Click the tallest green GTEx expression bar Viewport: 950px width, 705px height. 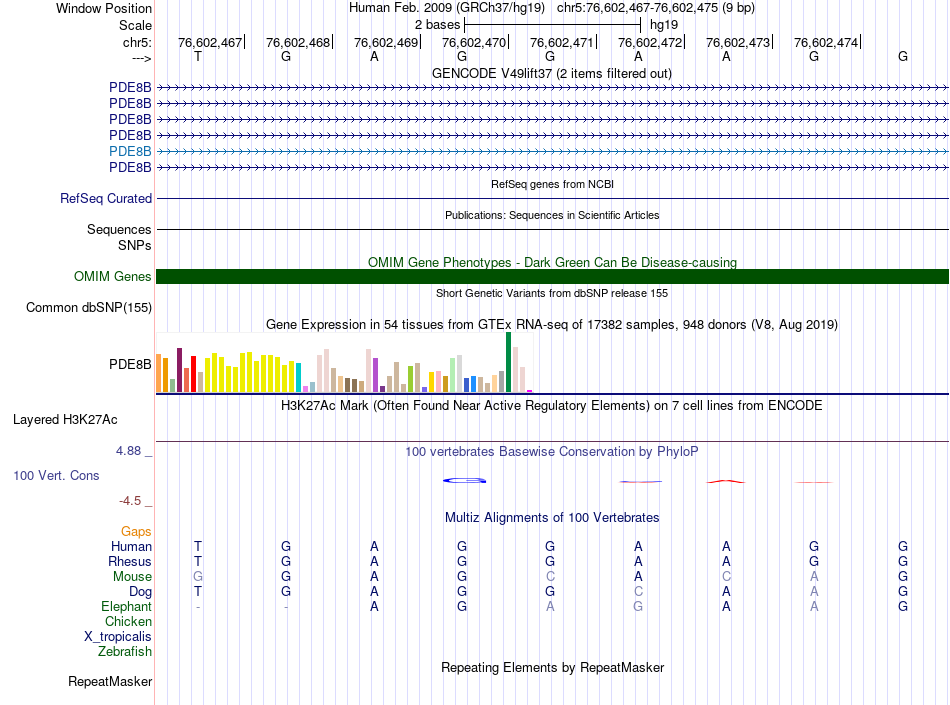(508, 362)
